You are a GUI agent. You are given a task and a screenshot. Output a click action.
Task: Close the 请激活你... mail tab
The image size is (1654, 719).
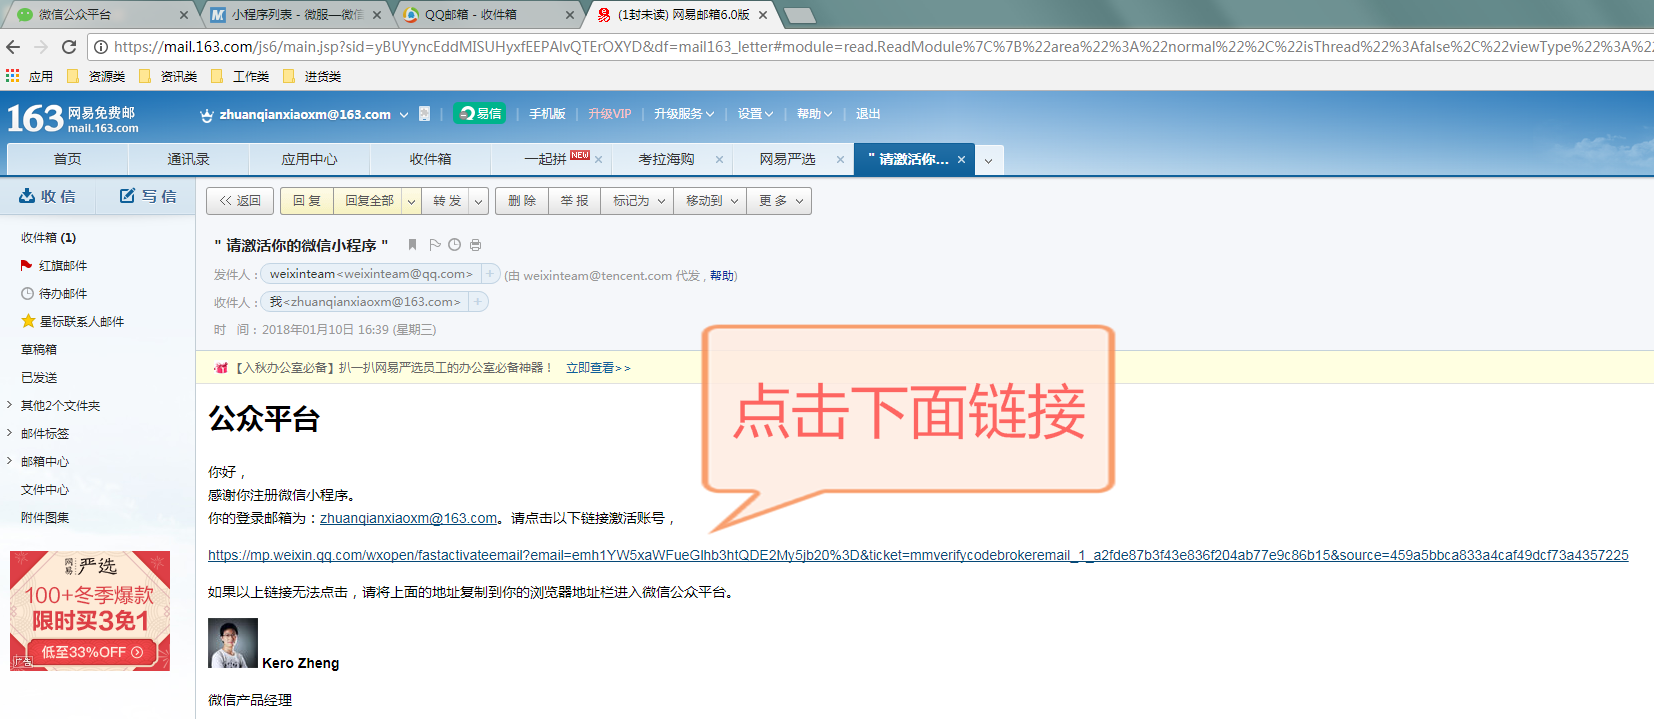(961, 159)
